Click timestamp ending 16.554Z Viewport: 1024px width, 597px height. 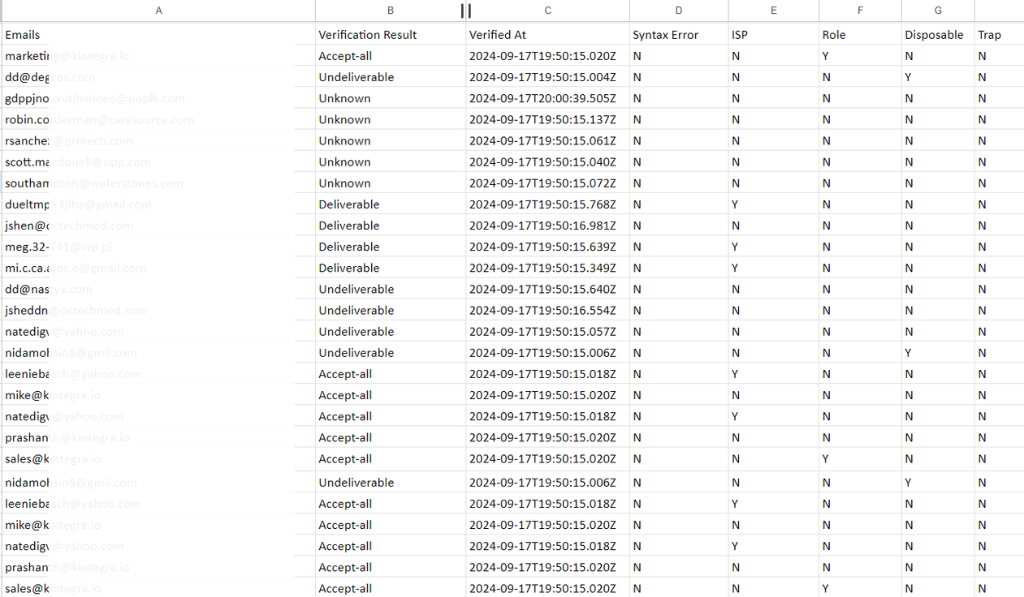point(543,311)
